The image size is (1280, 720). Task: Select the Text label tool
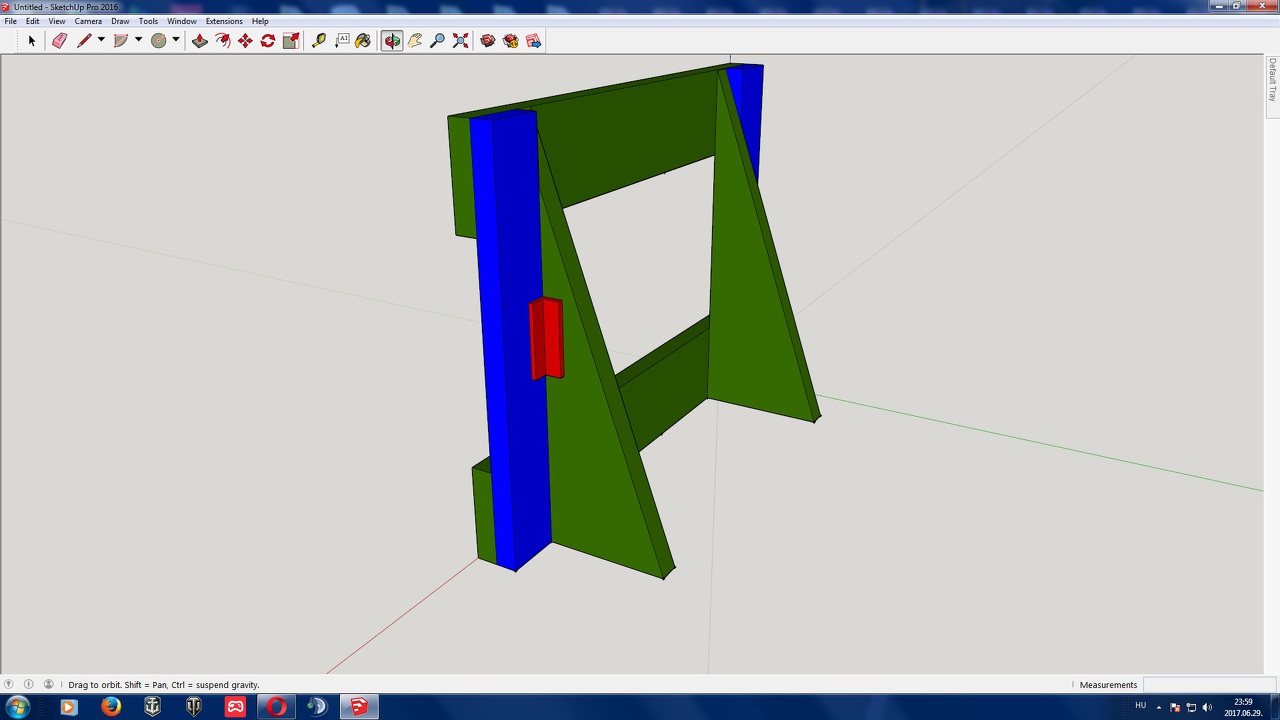(342, 41)
